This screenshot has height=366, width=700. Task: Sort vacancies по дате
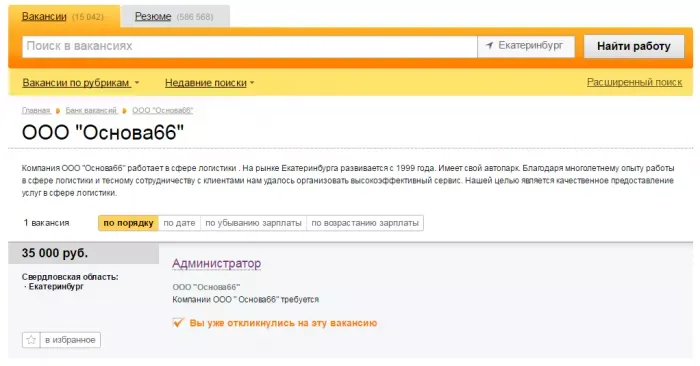coord(179,223)
